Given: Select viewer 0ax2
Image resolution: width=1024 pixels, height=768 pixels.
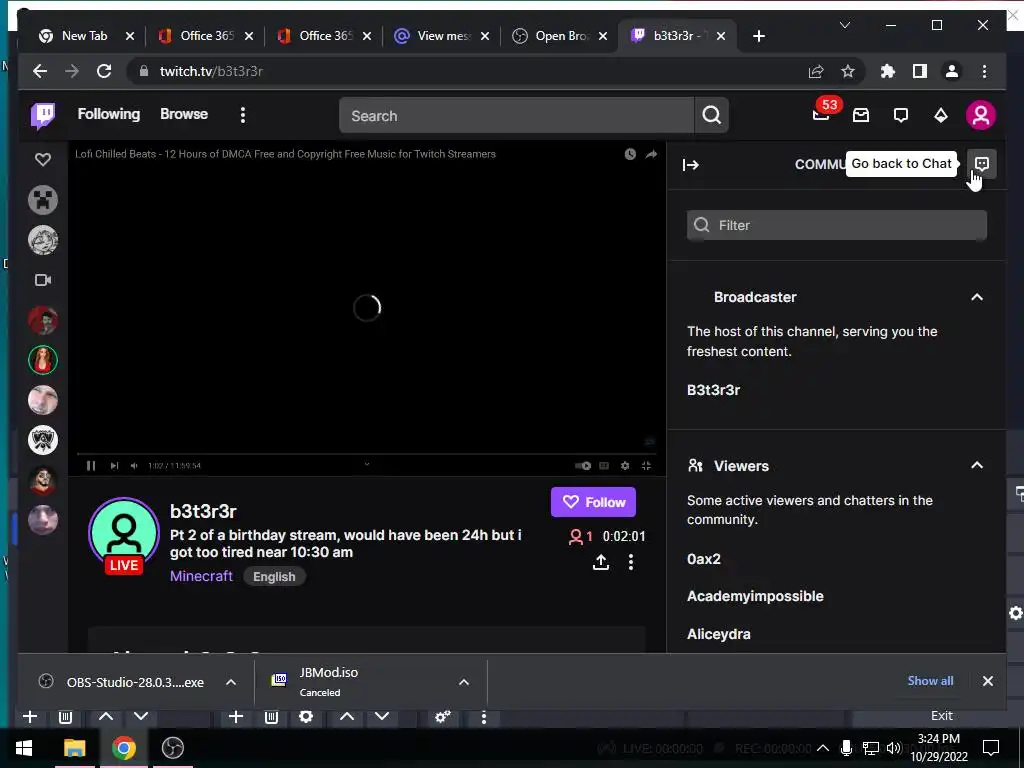Looking at the screenshot, I should [x=704, y=559].
